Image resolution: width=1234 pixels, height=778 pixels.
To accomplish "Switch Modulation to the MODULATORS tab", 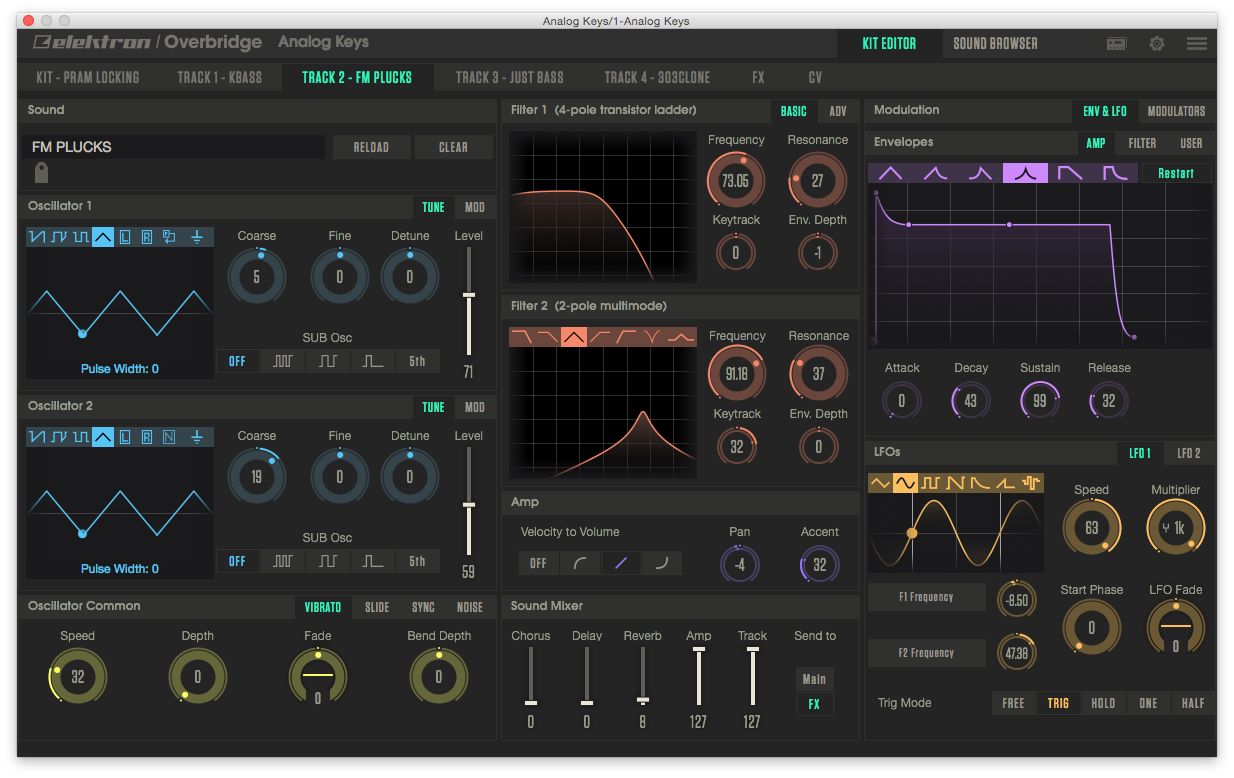I will (x=1176, y=111).
